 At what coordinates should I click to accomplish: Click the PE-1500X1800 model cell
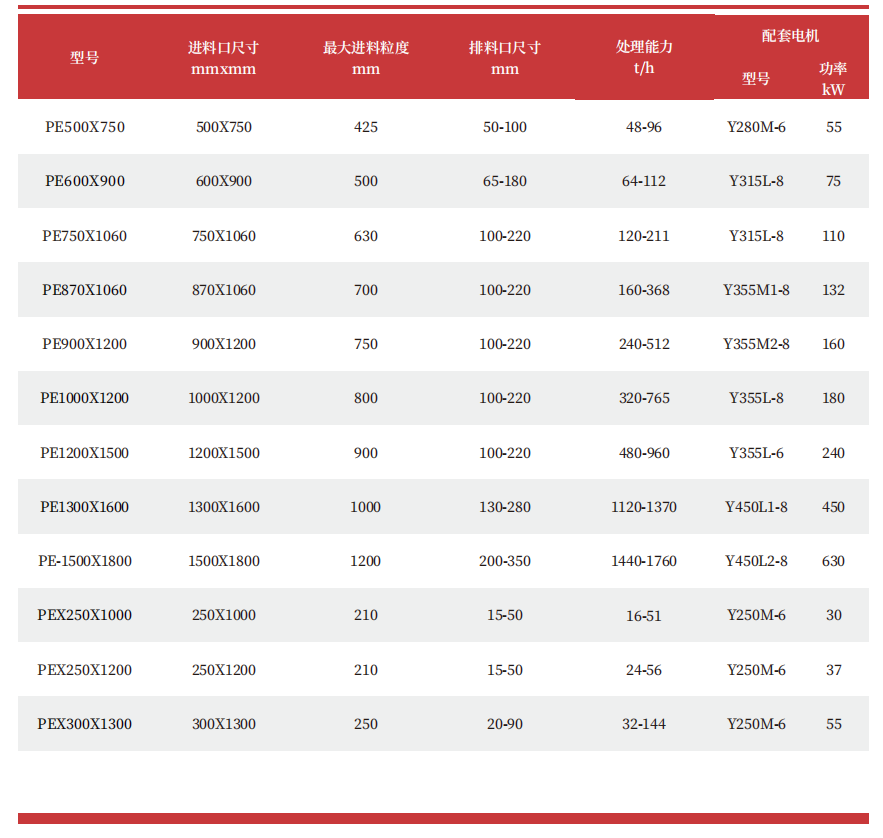[x=85, y=561]
